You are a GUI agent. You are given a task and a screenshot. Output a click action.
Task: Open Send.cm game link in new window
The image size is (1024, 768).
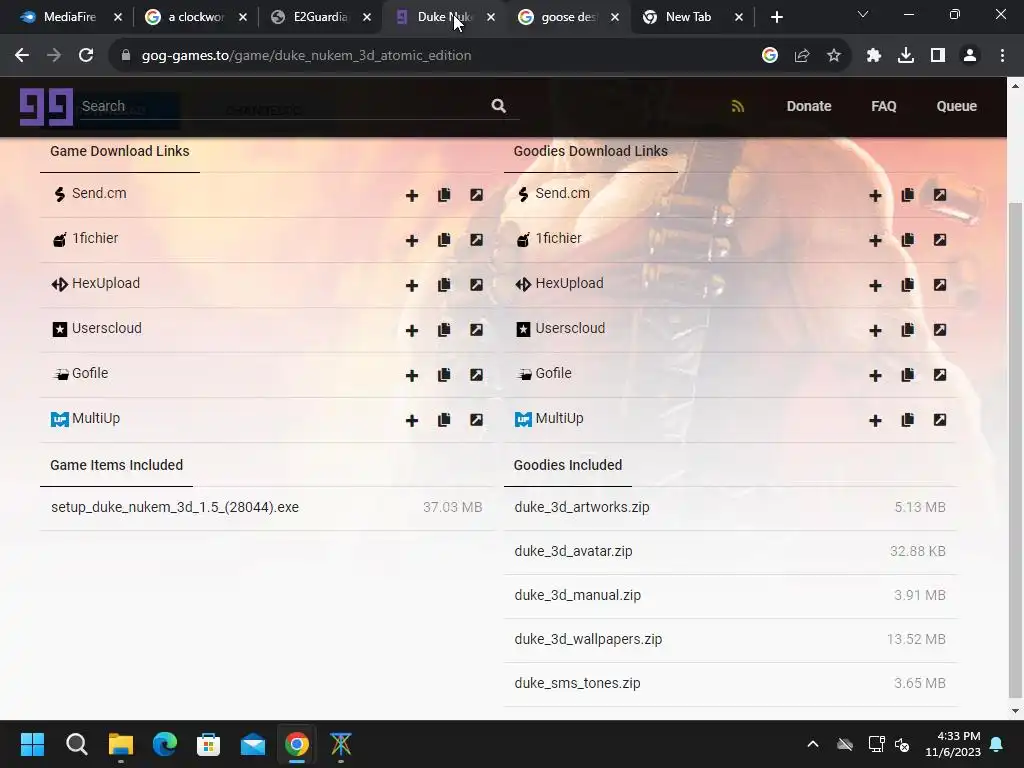click(477, 195)
